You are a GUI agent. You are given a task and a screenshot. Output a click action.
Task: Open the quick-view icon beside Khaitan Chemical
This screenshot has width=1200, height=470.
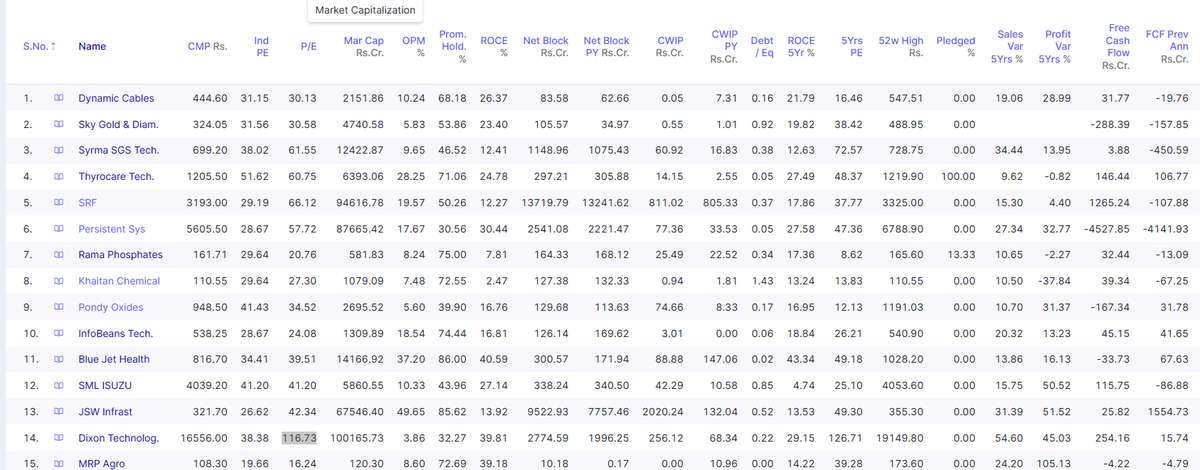click(58, 281)
